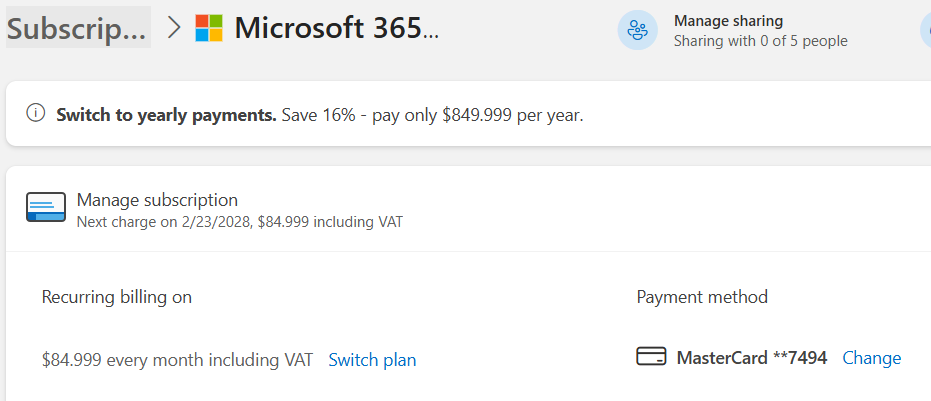Click "Save 16%" yearly price offer text
931x401 pixels.
(x=432, y=114)
